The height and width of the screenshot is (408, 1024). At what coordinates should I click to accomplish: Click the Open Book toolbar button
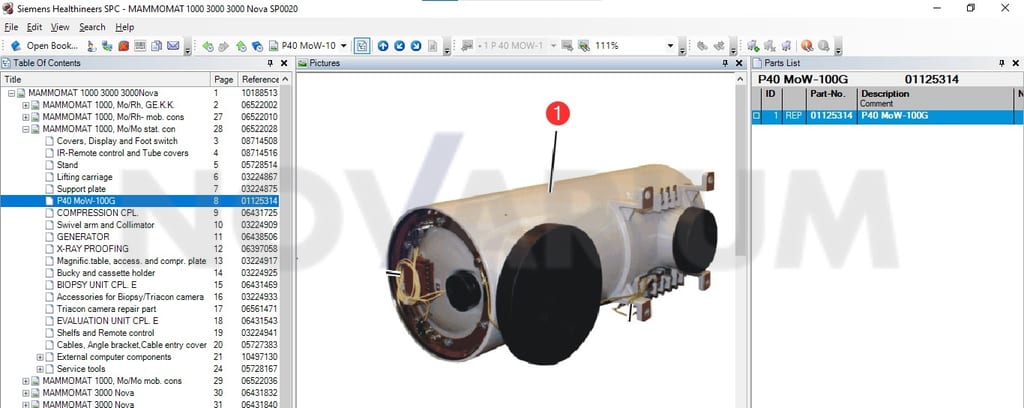[x=44, y=46]
